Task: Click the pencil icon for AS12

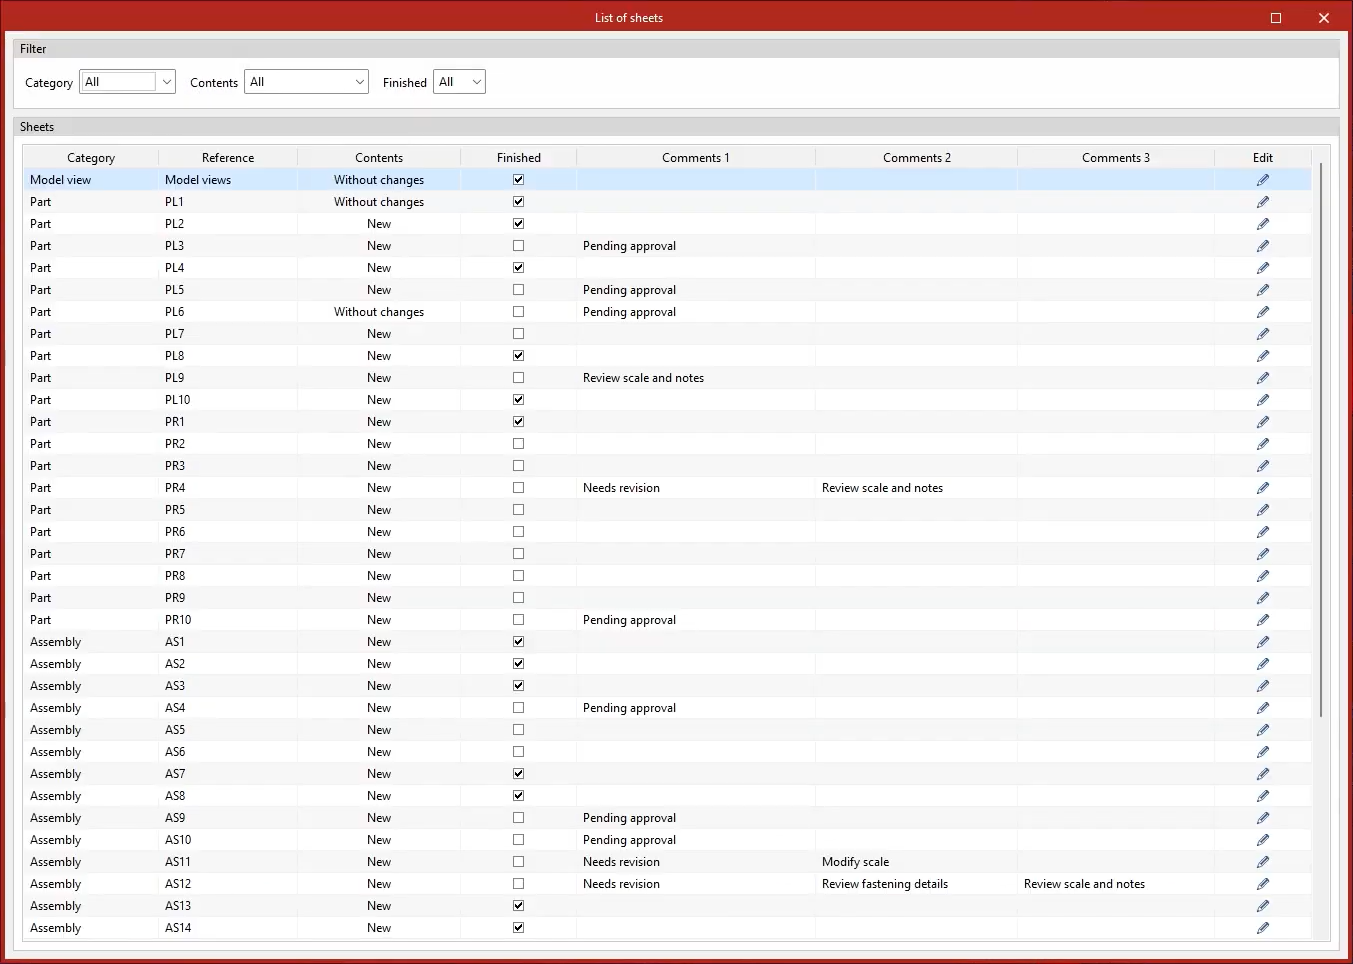Action: [1263, 884]
